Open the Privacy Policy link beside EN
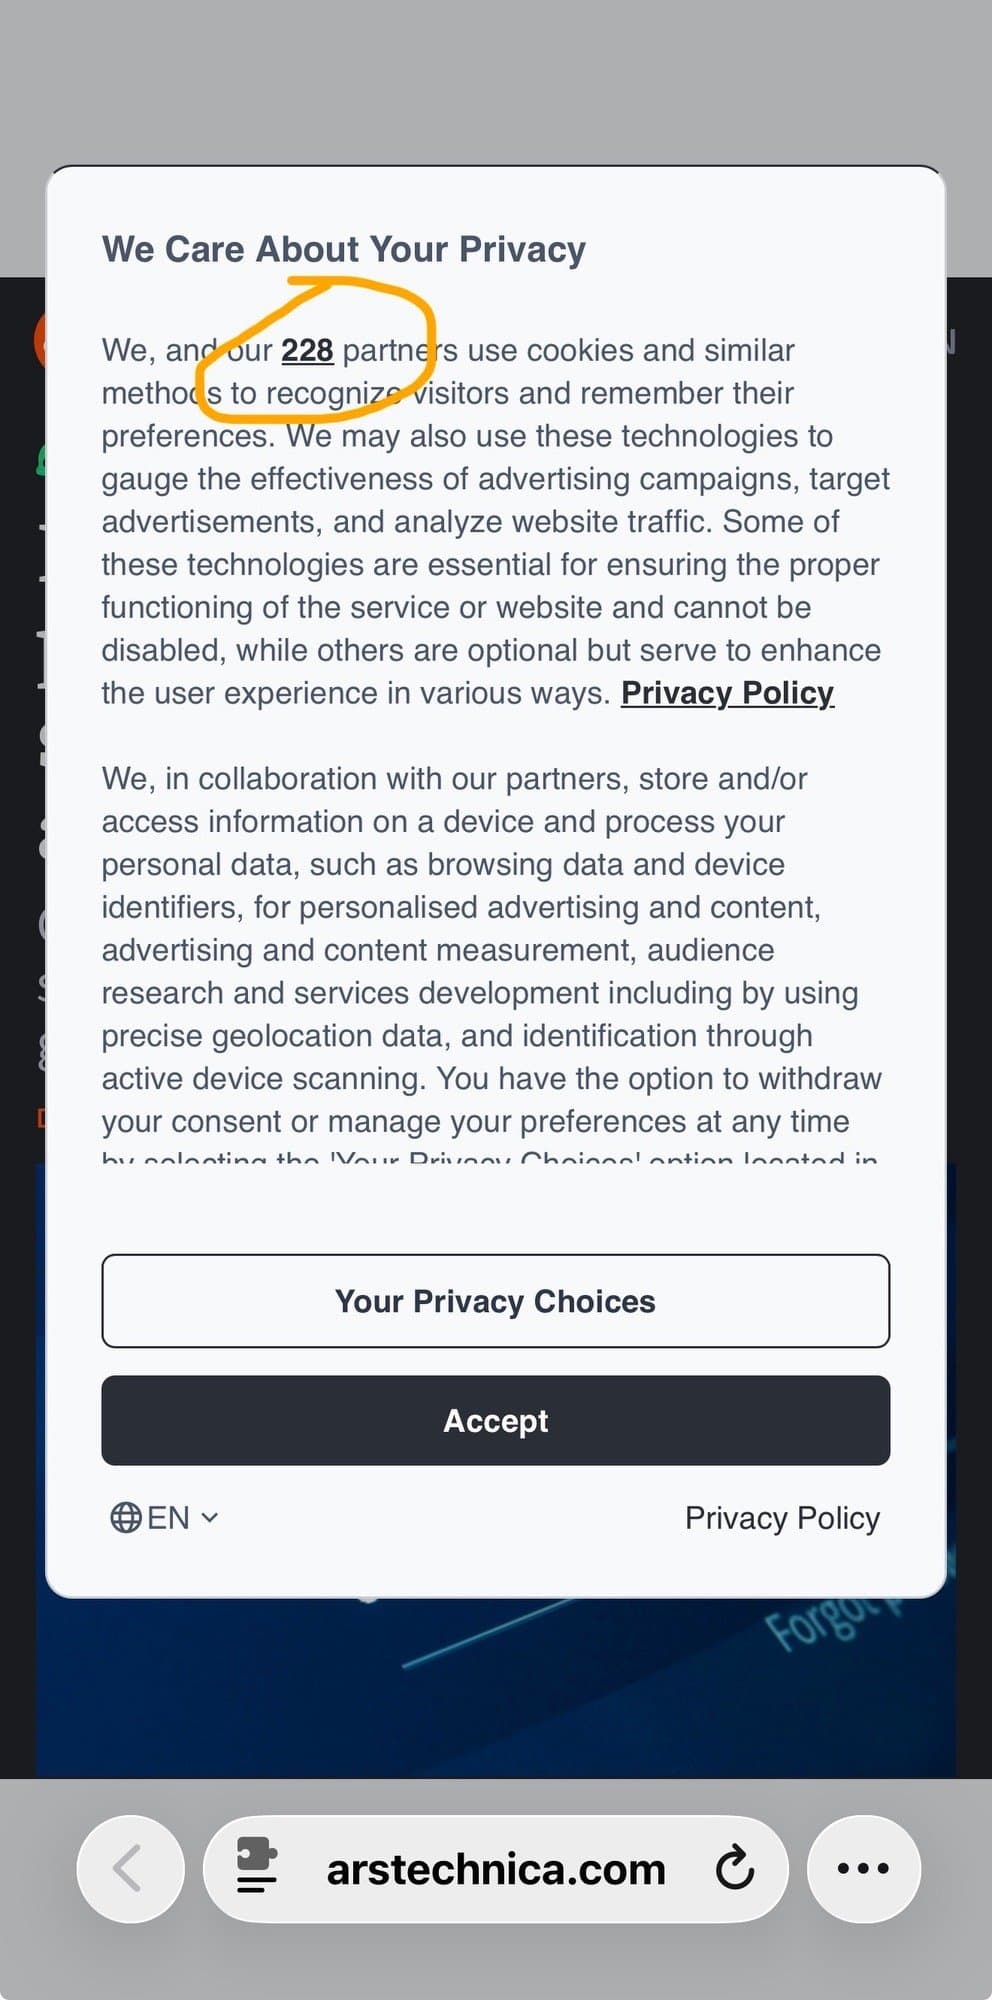Image resolution: width=992 pixels, height=2000 pixels. click(782, 1518)
